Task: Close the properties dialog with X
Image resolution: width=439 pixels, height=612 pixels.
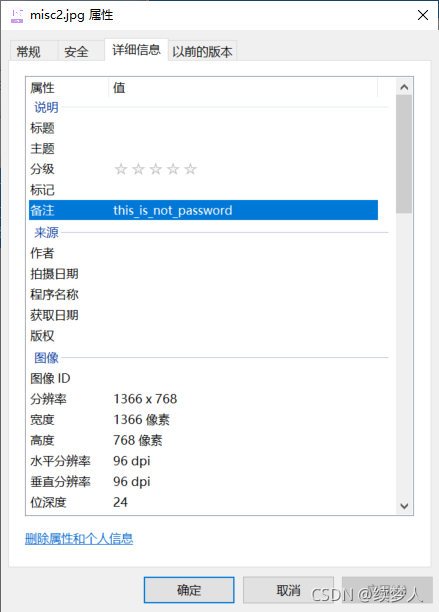Action: pos(423,15)
